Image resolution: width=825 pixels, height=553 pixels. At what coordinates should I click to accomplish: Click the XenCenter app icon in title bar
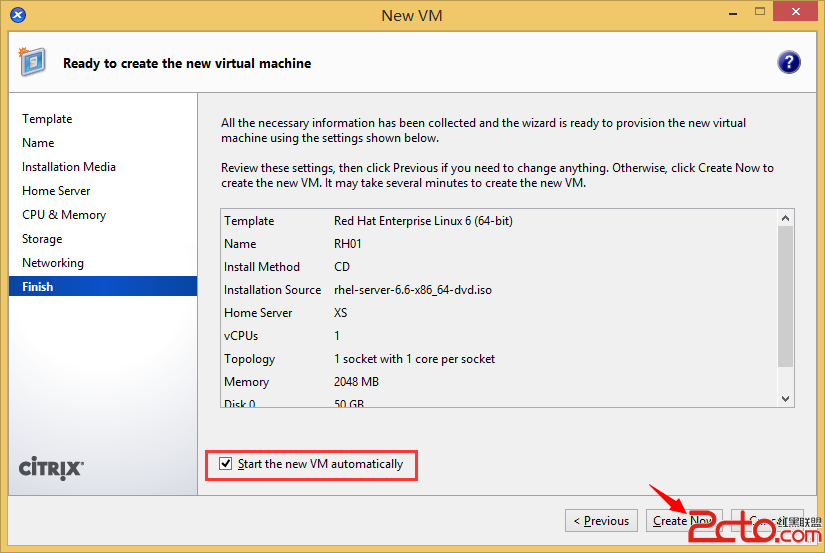pyautogui.click(x=18, y=15)
